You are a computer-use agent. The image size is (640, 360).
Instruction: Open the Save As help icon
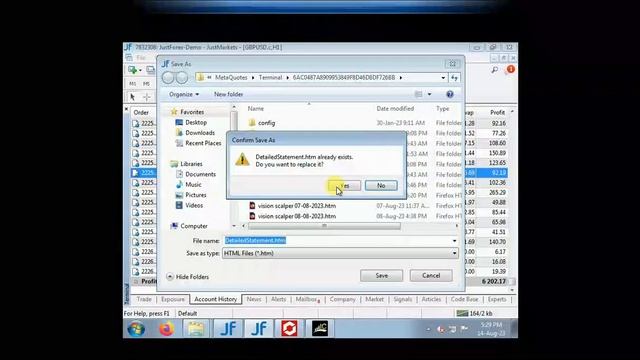[450, 94]
